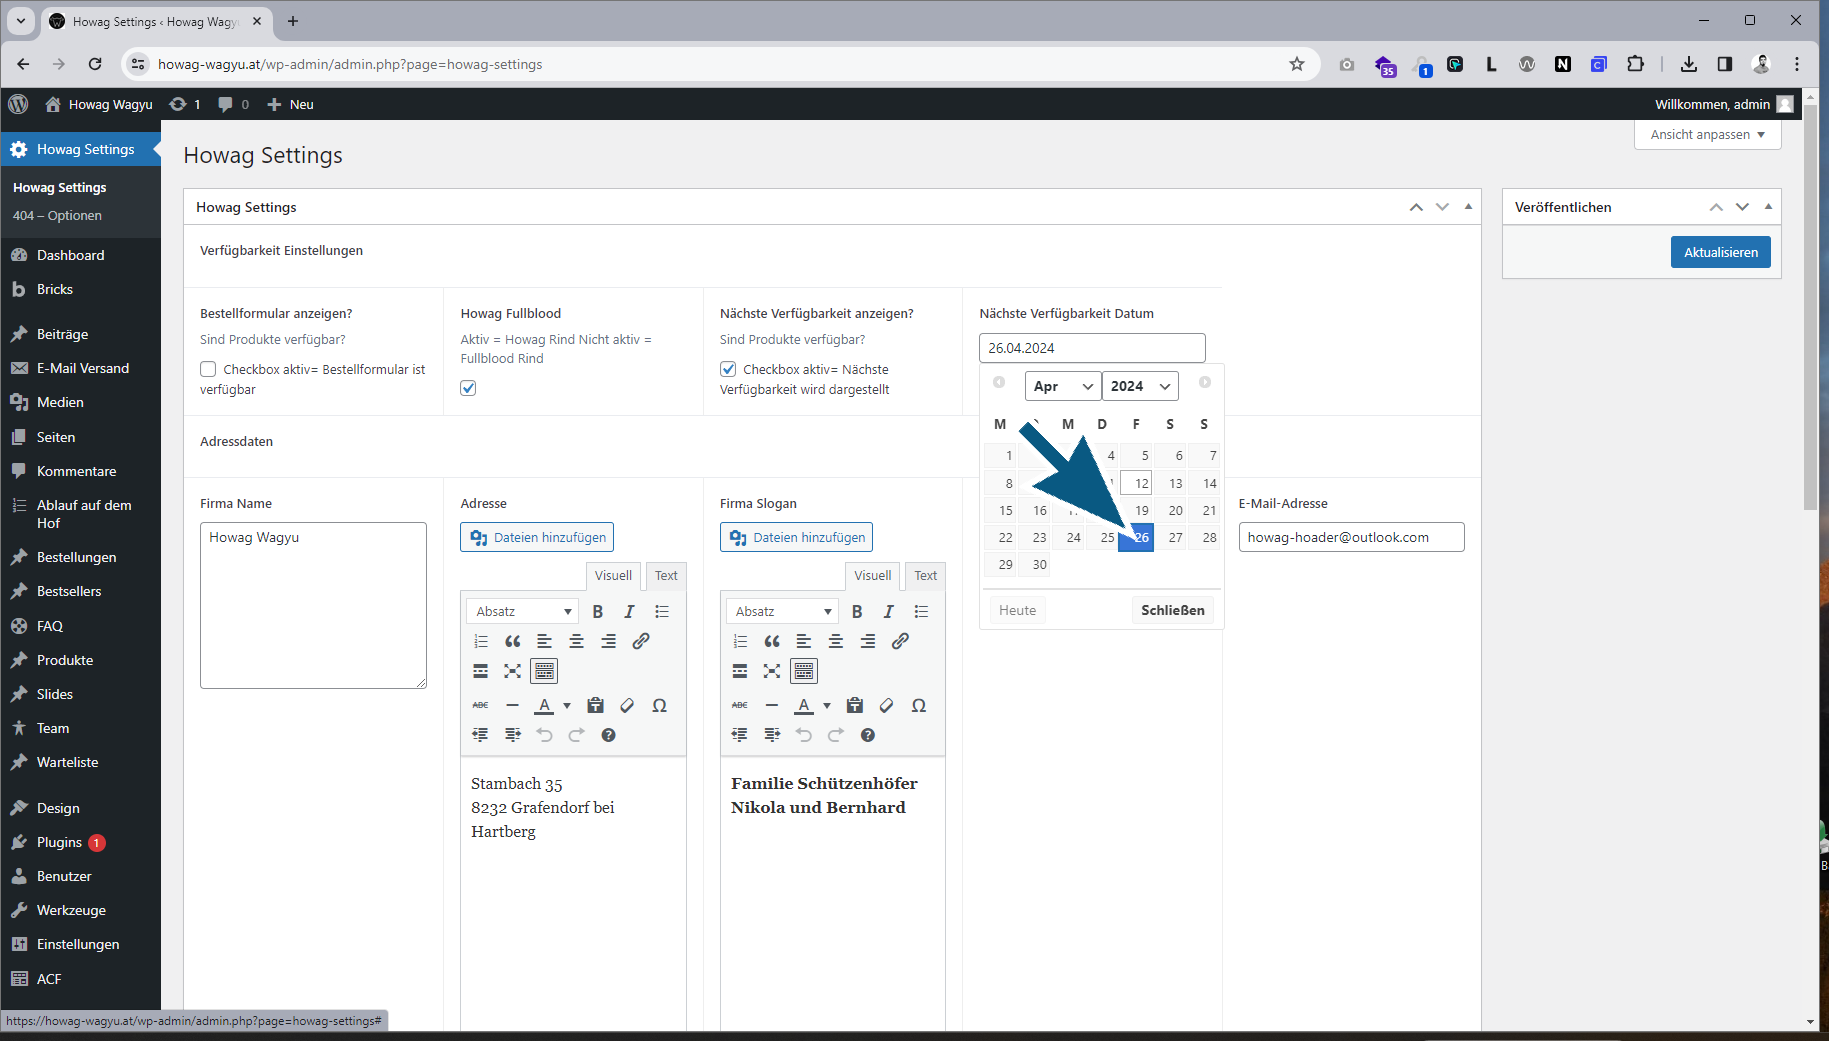Screen dimensions: 1829x1041
Task: Bookmark this page with the star icon
Action: click(1297, 64)
